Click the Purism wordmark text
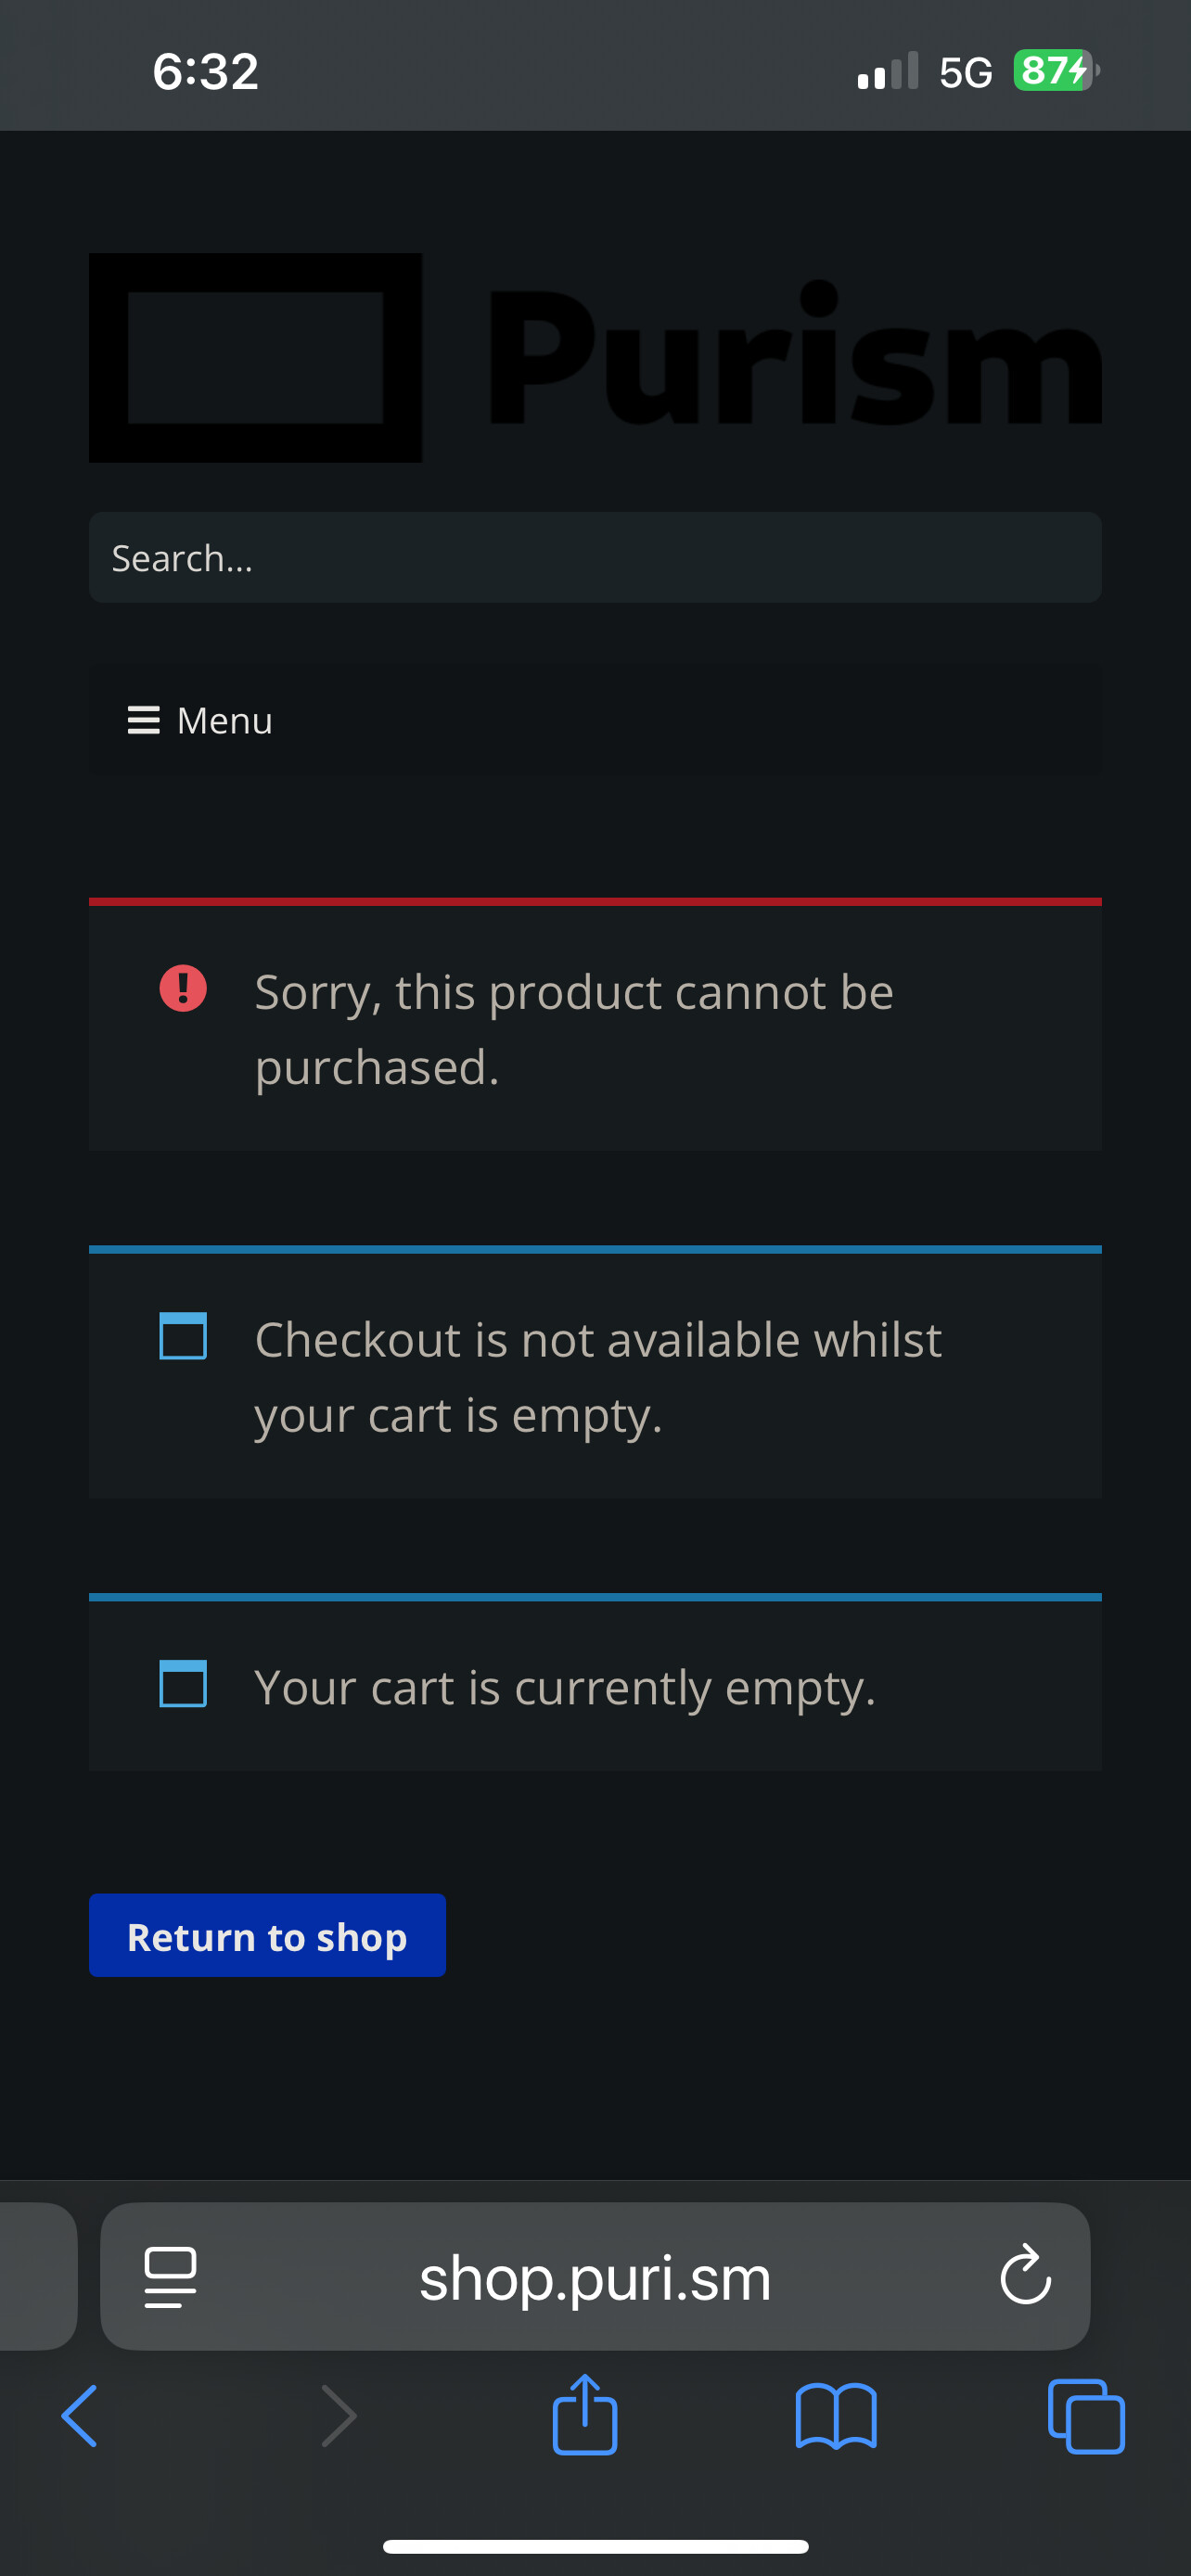The height and width of the screenshot is (2576, 1191). point(794,357)
